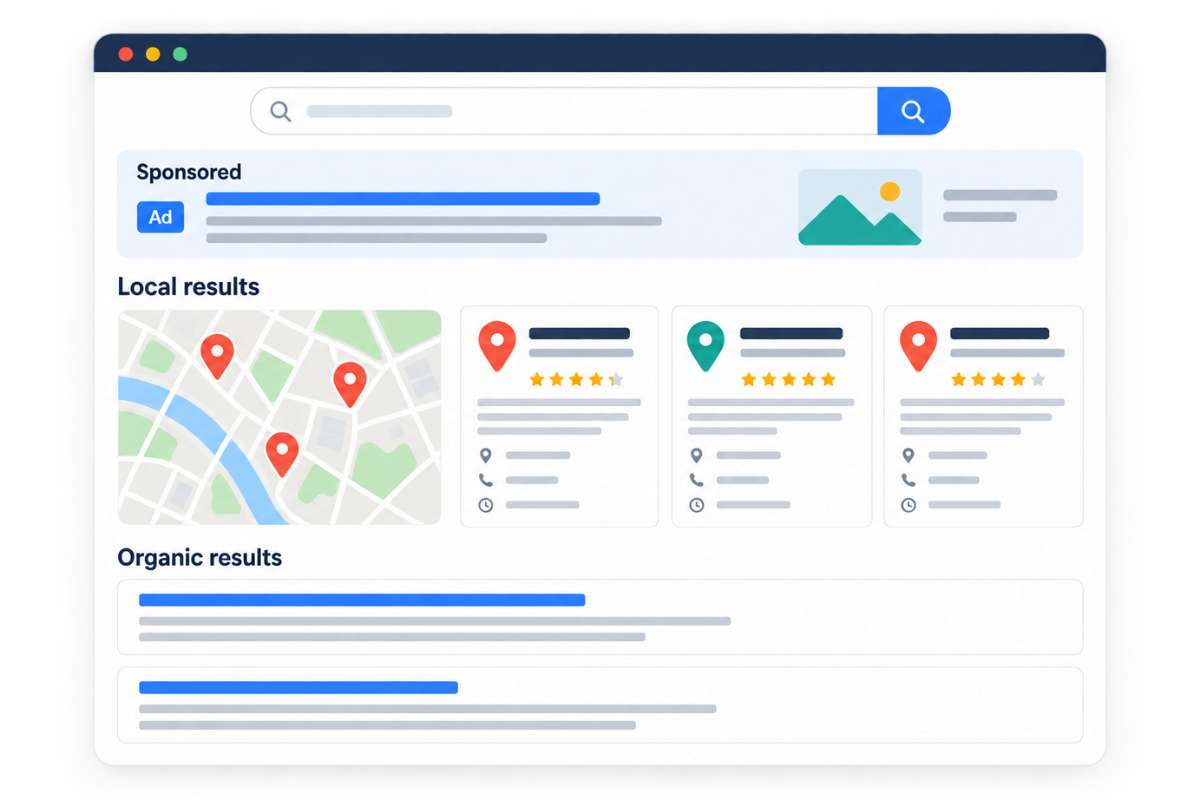1200x800 pixels.
Task: Click red pin icon in first local card
Action: coord(497,345)
